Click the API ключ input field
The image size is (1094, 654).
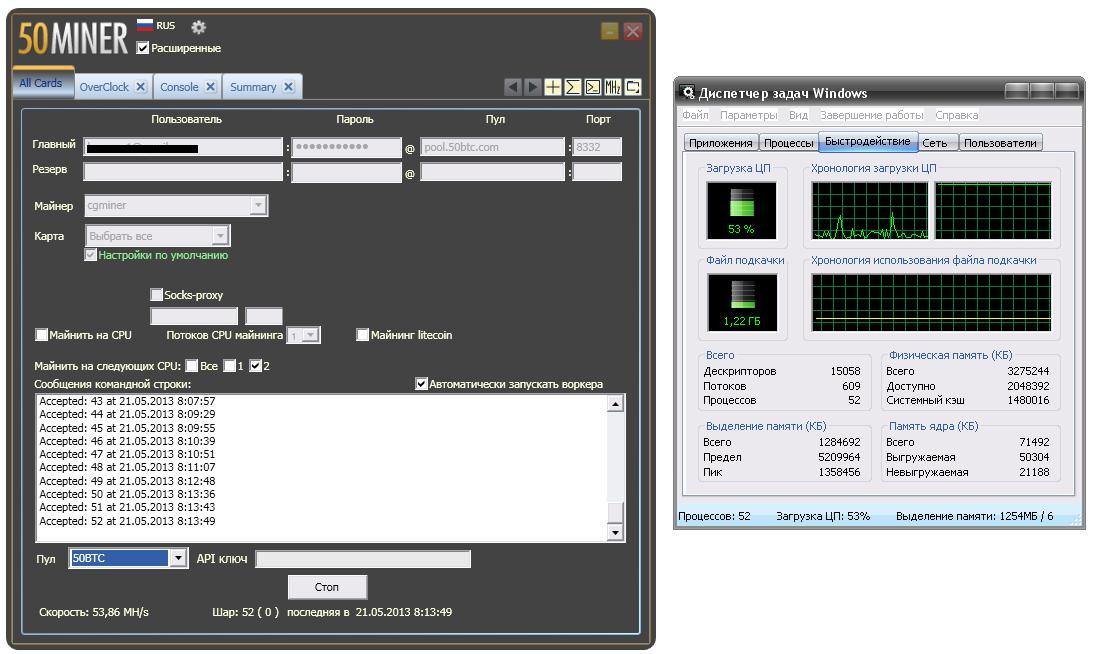coord(363,558)
